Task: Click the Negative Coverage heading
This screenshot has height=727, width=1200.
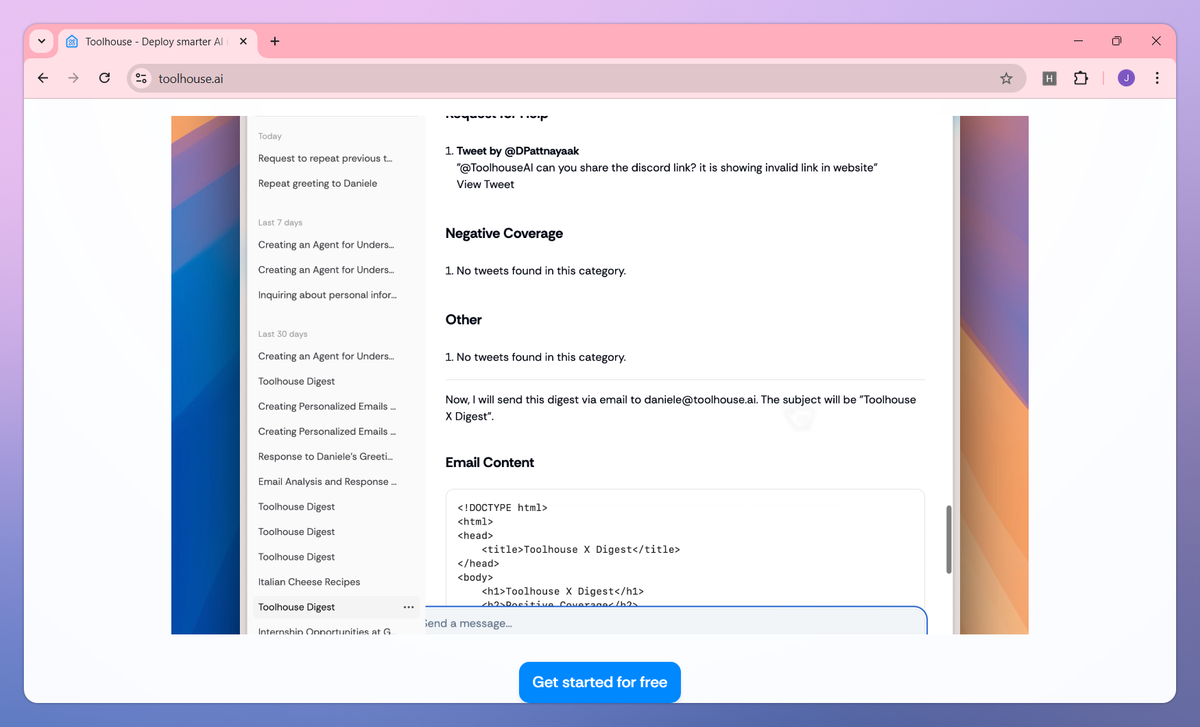Action: [x=504, y=233]
